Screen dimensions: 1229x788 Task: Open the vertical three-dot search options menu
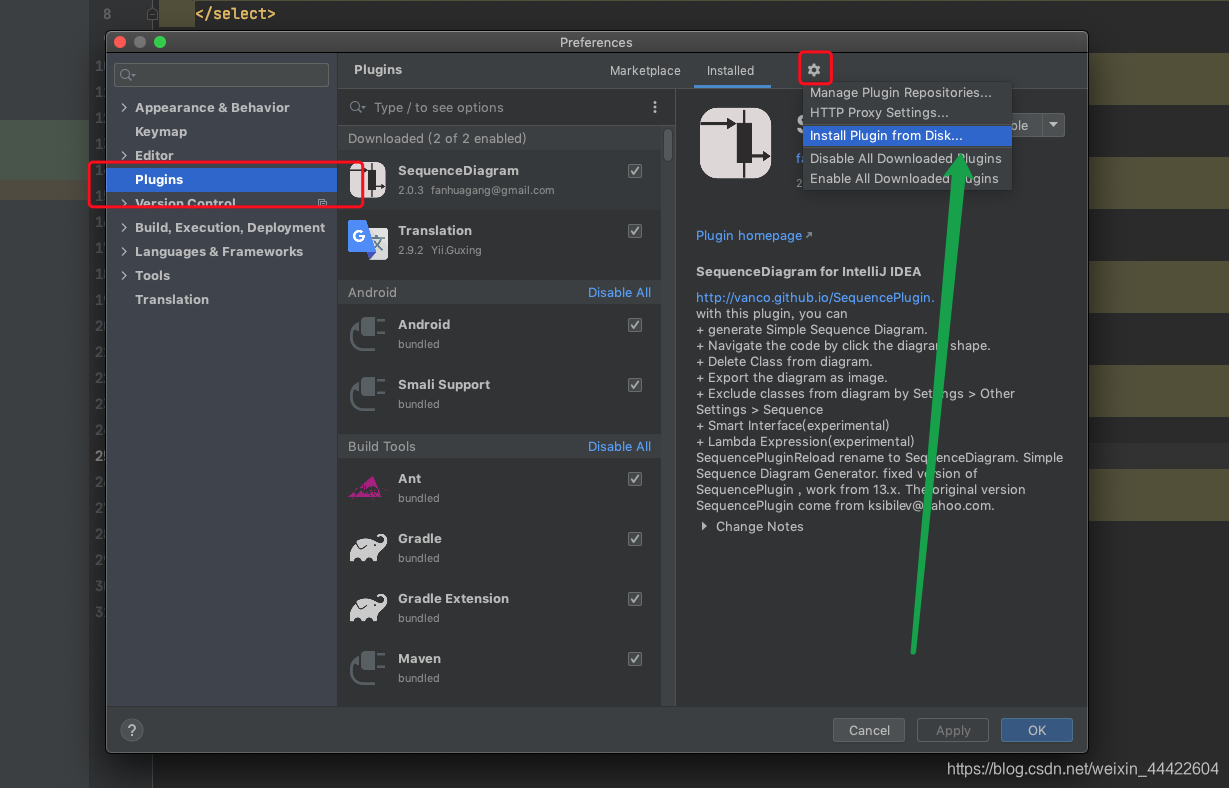(x=655, y=107)
